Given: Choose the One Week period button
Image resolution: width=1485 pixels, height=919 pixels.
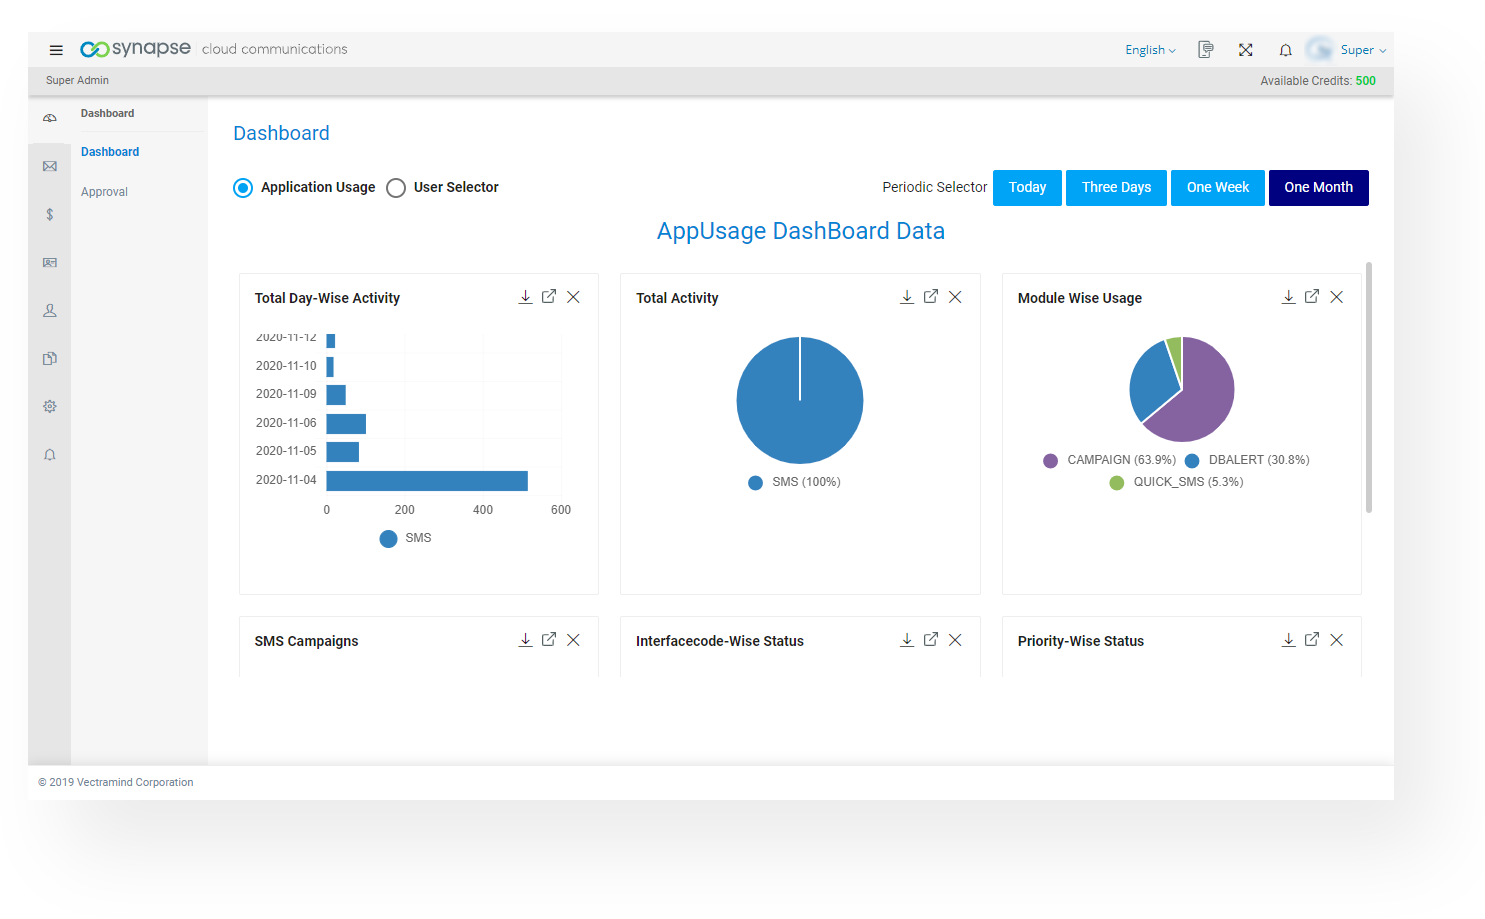Looking at the screenshot, I should point(1217,188).
